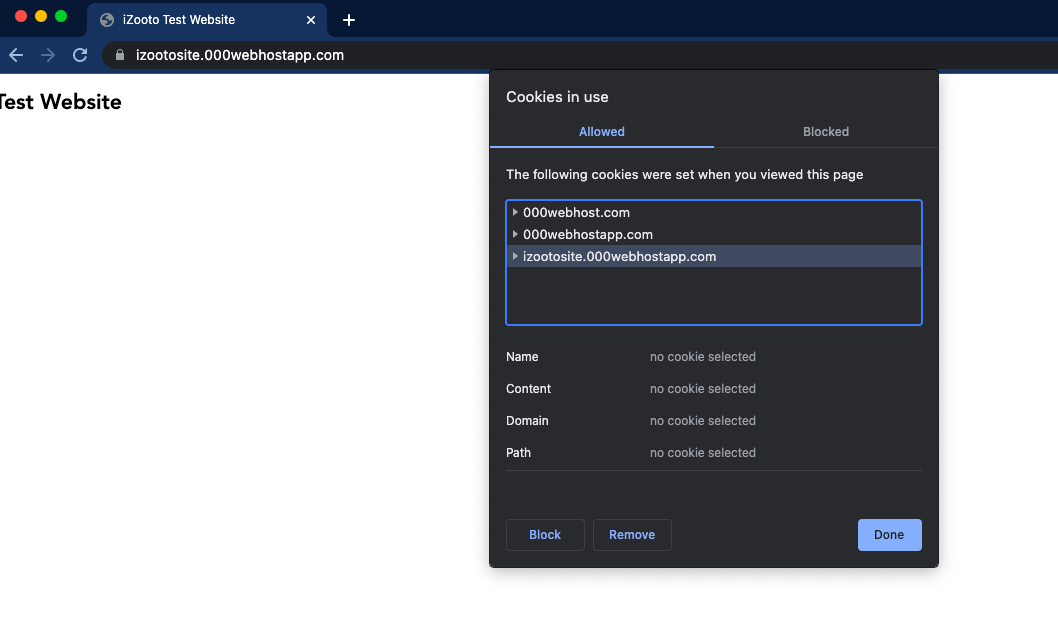Click the Name field value text

click(702, 357)
